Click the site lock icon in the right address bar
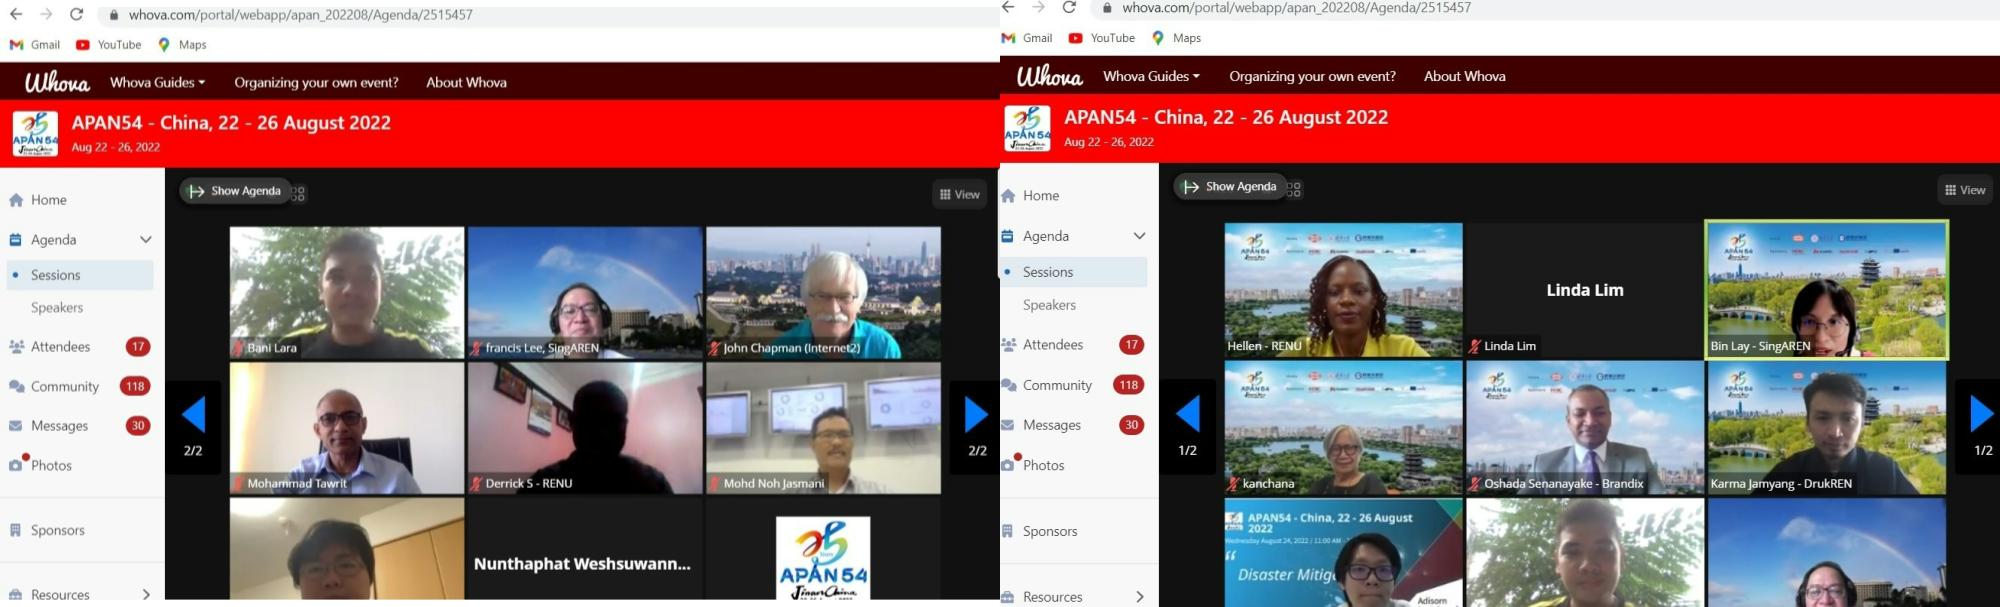This screenshot has height=607, width=2000. tap(1107, 8)
